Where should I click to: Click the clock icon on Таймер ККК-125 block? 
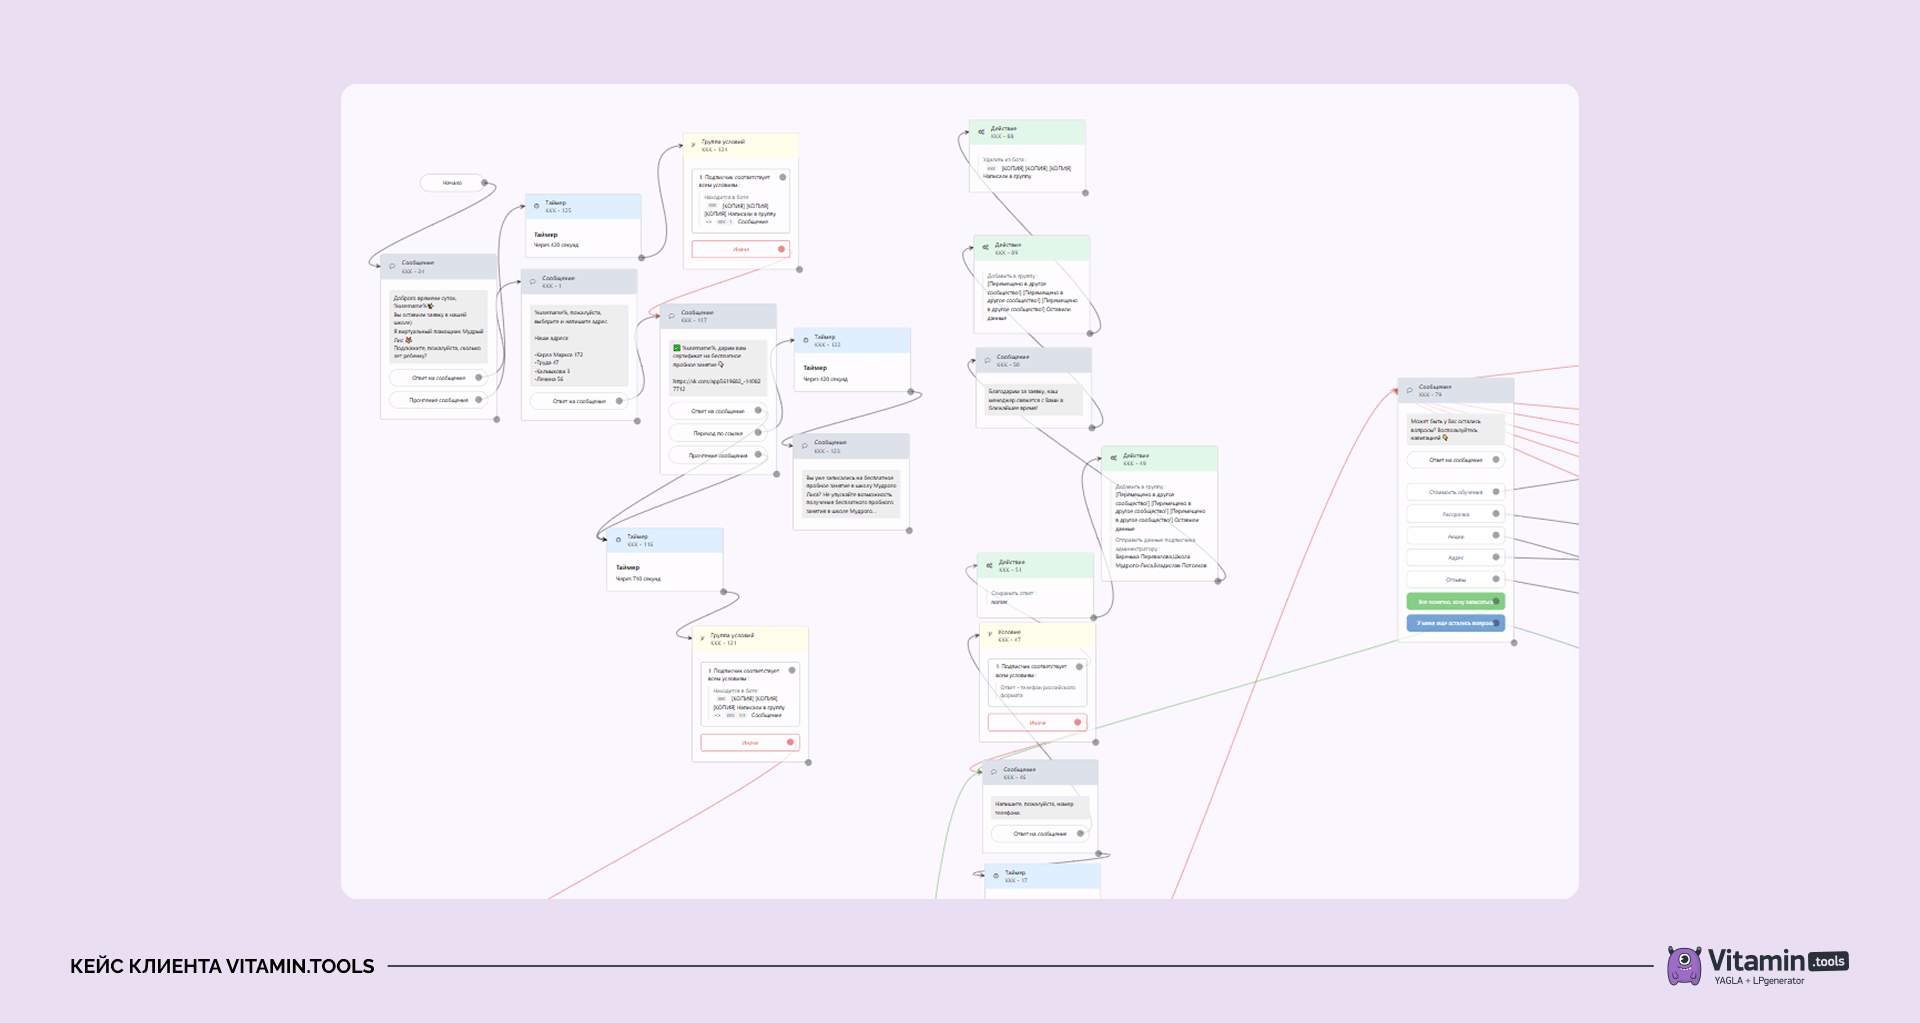coord(536,207)
